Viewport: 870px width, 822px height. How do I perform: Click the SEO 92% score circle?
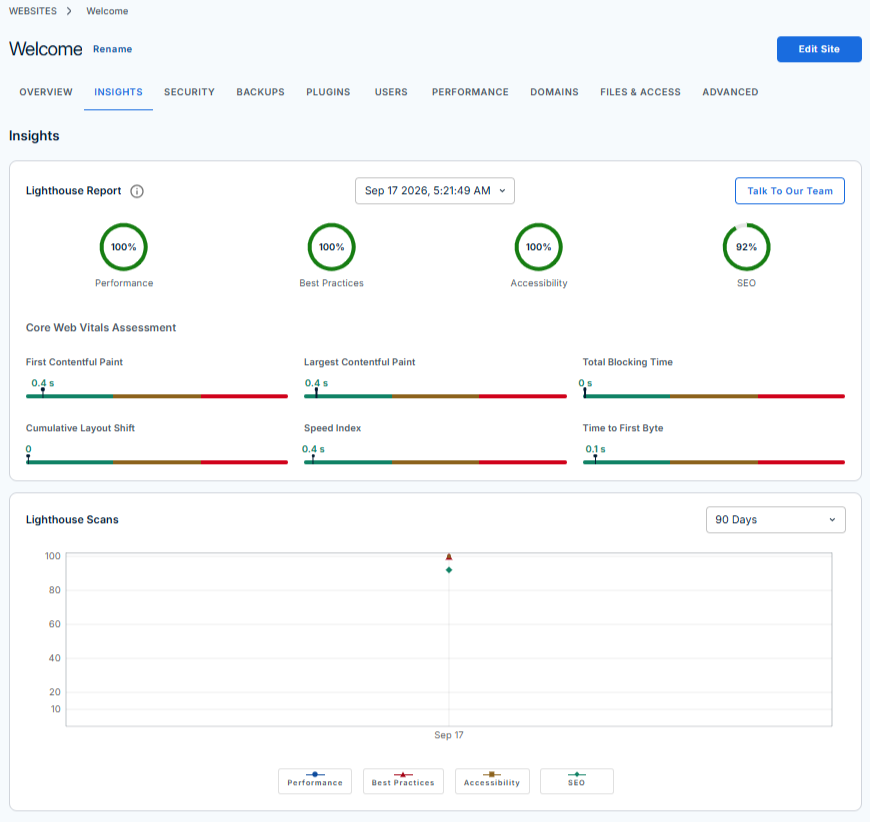[x=746, y=247]
